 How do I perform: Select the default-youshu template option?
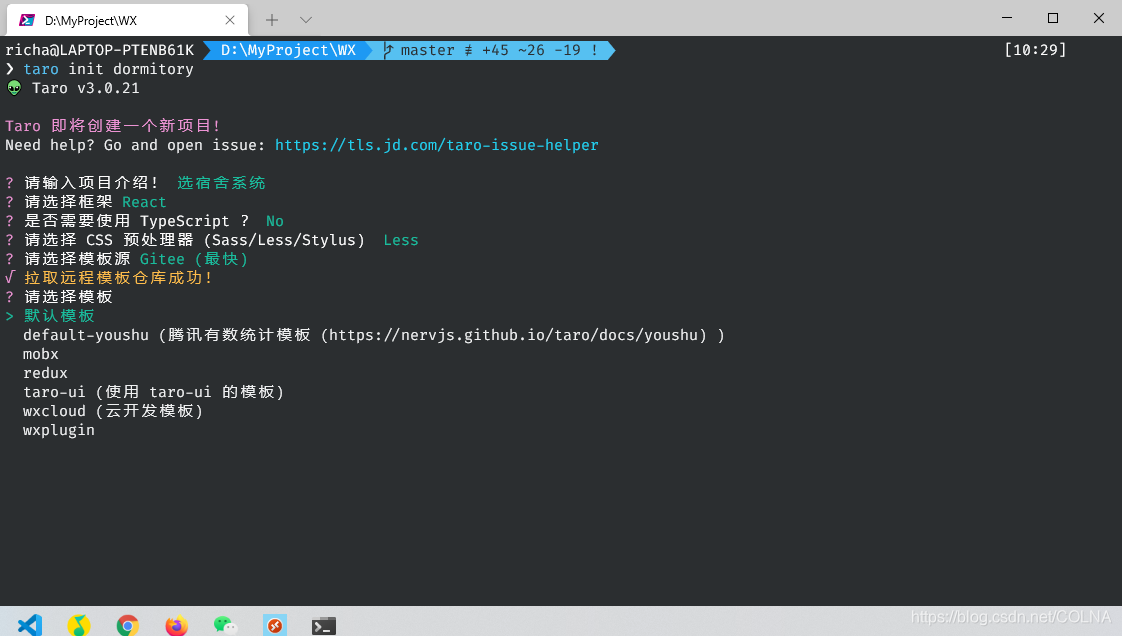pos(374,335)
